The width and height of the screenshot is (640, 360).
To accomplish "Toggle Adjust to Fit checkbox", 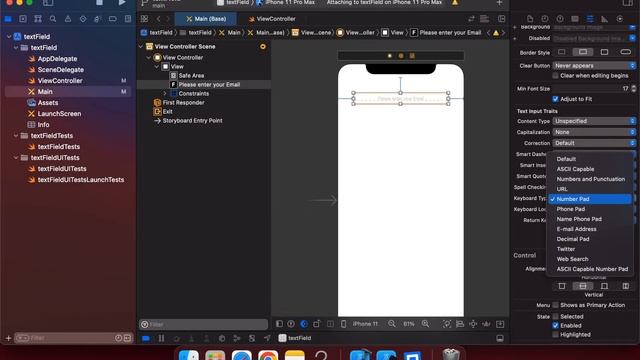I will pos(555,99).
